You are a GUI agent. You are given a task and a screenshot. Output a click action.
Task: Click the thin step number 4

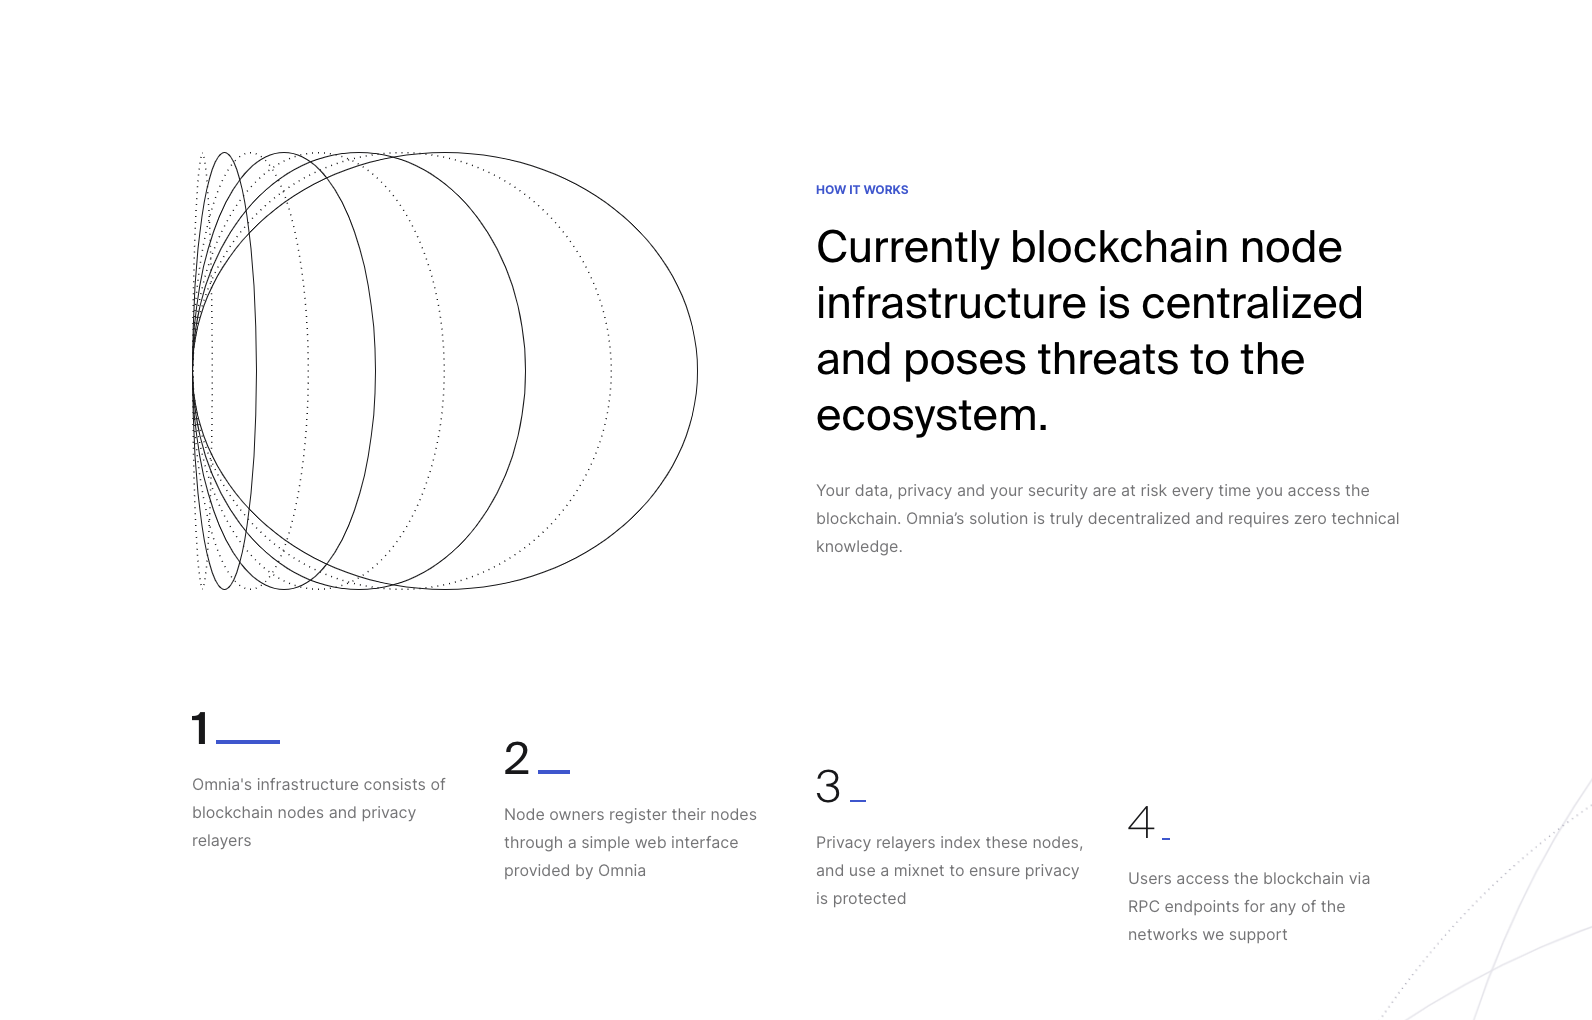pos(1141,823)
